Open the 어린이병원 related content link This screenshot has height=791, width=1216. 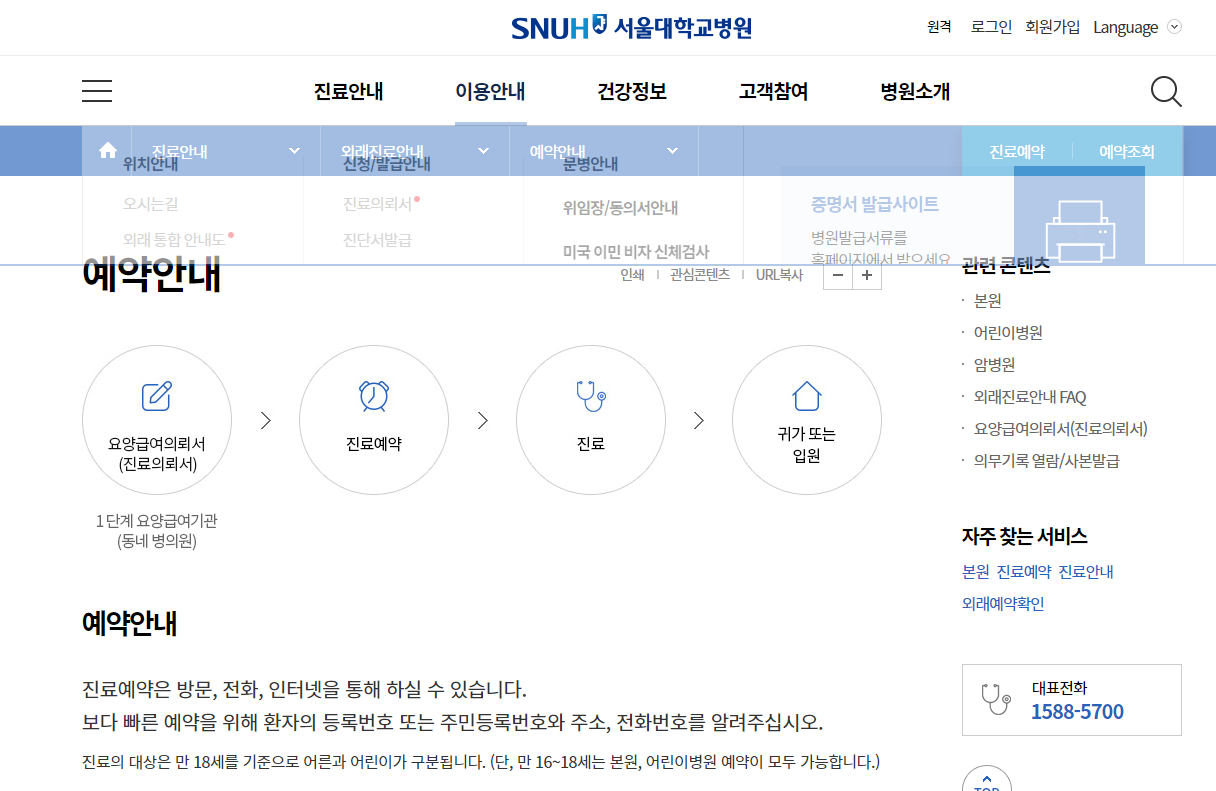pyautogui.click(x=1007, y=332)
